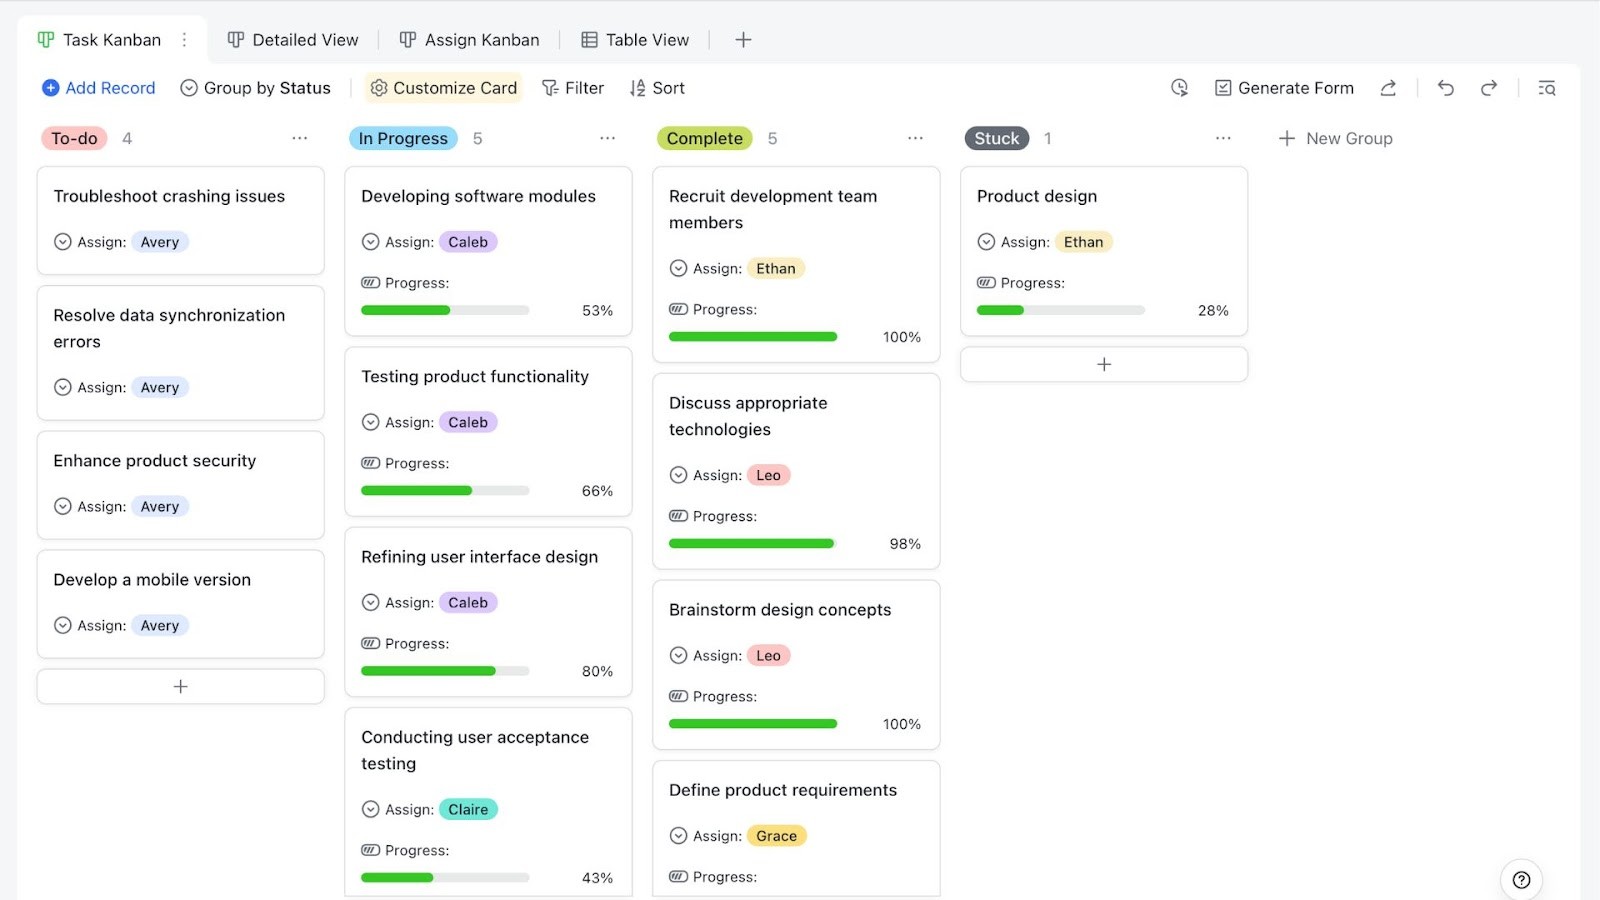
Task: Undo the last action
Action: 1445,88
